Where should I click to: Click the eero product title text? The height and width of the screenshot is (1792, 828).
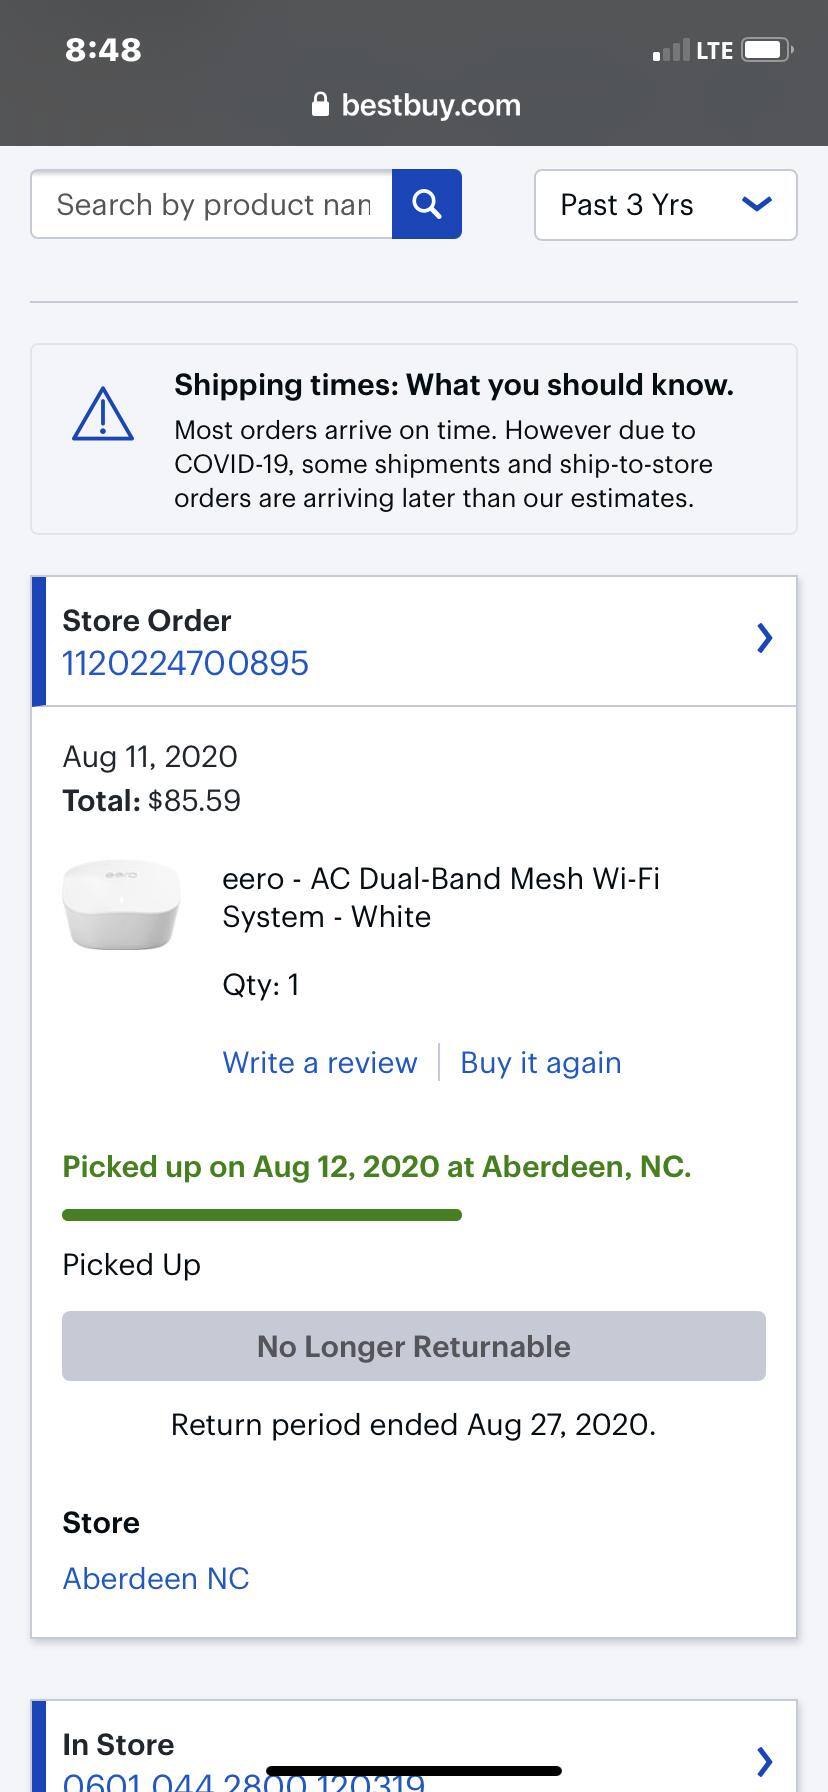440,897
